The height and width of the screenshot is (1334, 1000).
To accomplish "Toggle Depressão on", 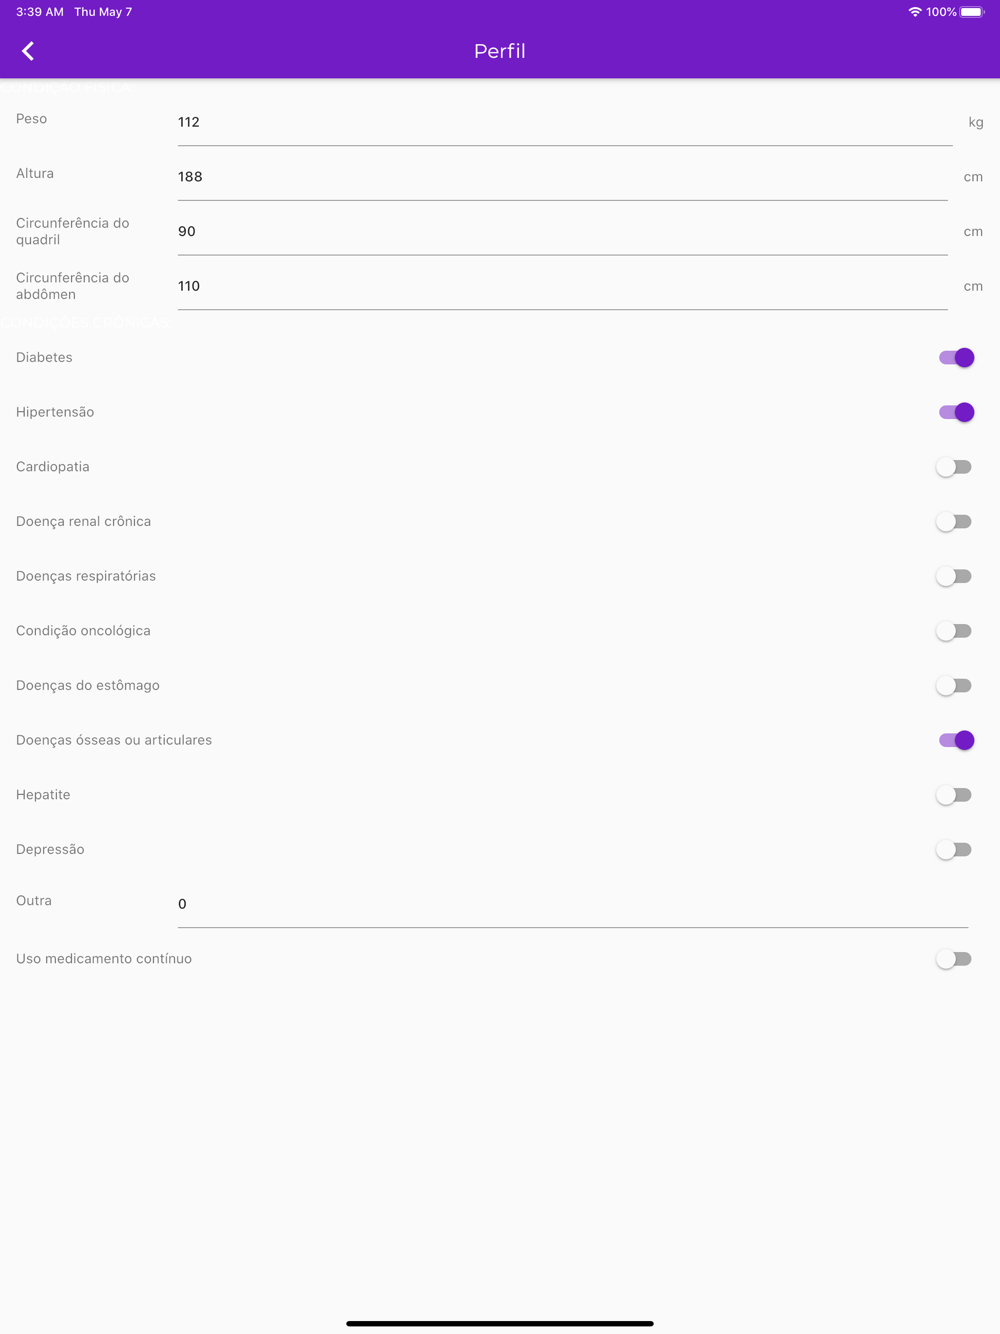I will point(954,850).
